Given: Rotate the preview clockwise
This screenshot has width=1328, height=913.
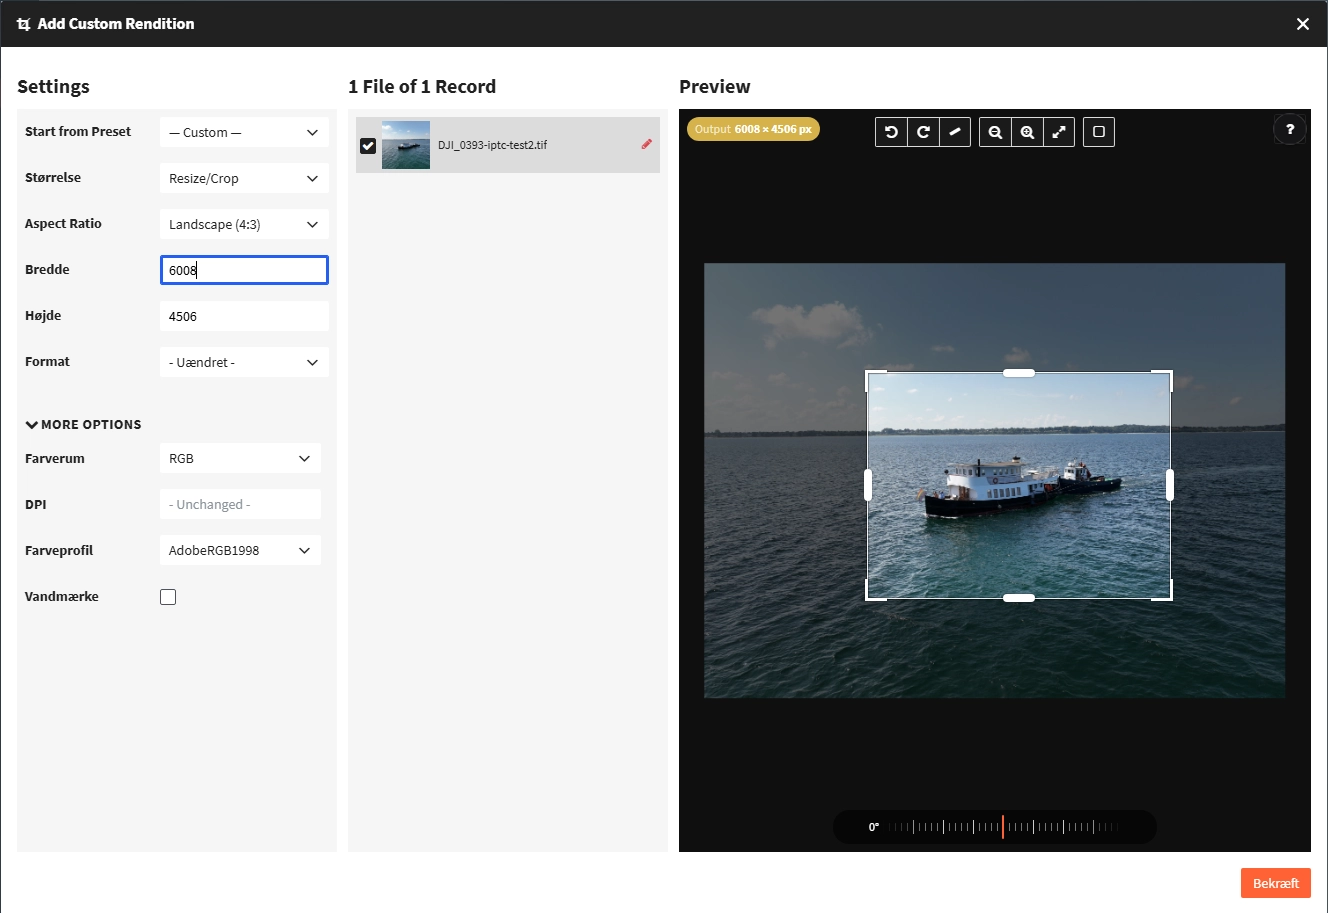Looking at the screenshot, I should click(x=923, y=132).
